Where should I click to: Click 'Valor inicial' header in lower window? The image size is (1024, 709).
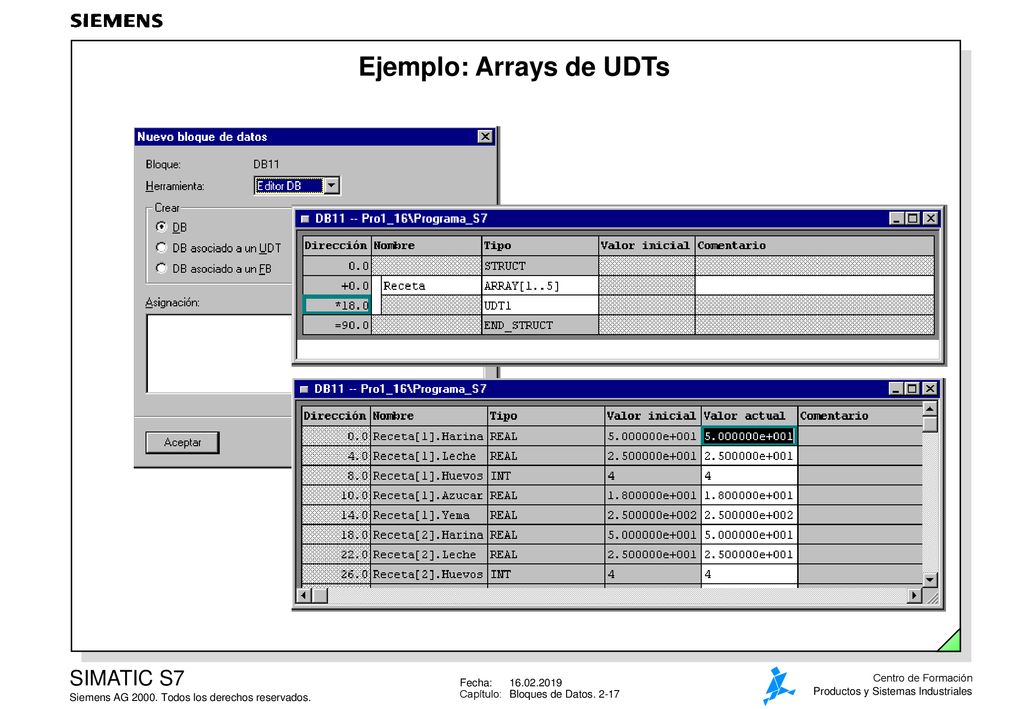(652, 416)
